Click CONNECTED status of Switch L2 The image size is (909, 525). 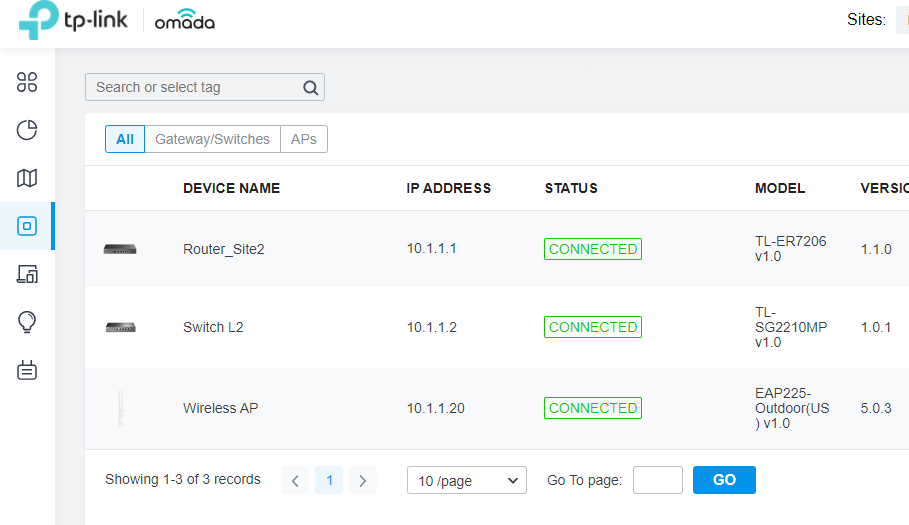pos(592,327)
